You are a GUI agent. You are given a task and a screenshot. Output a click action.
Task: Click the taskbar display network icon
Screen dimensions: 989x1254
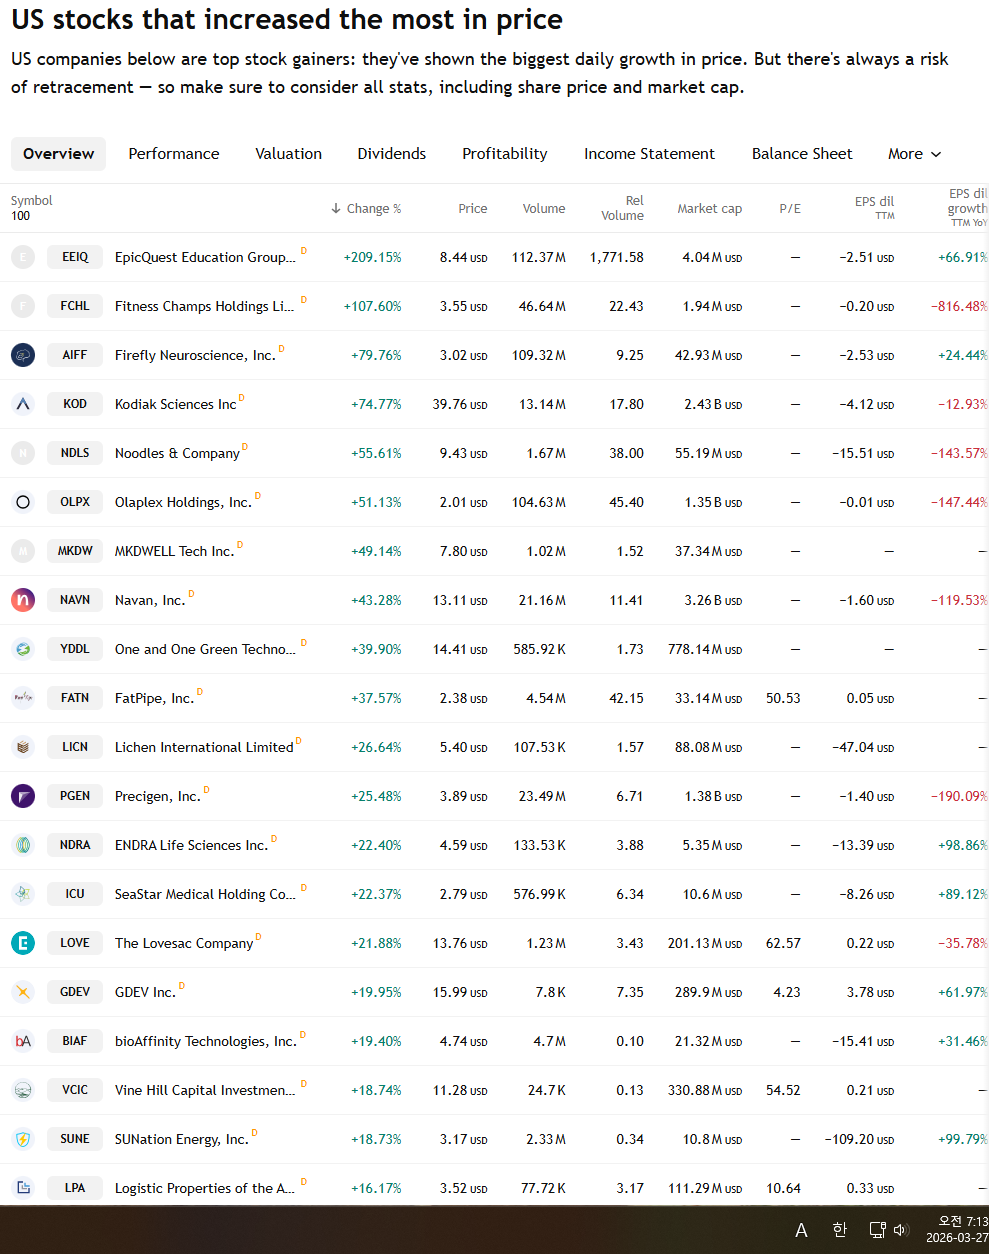877,1230
